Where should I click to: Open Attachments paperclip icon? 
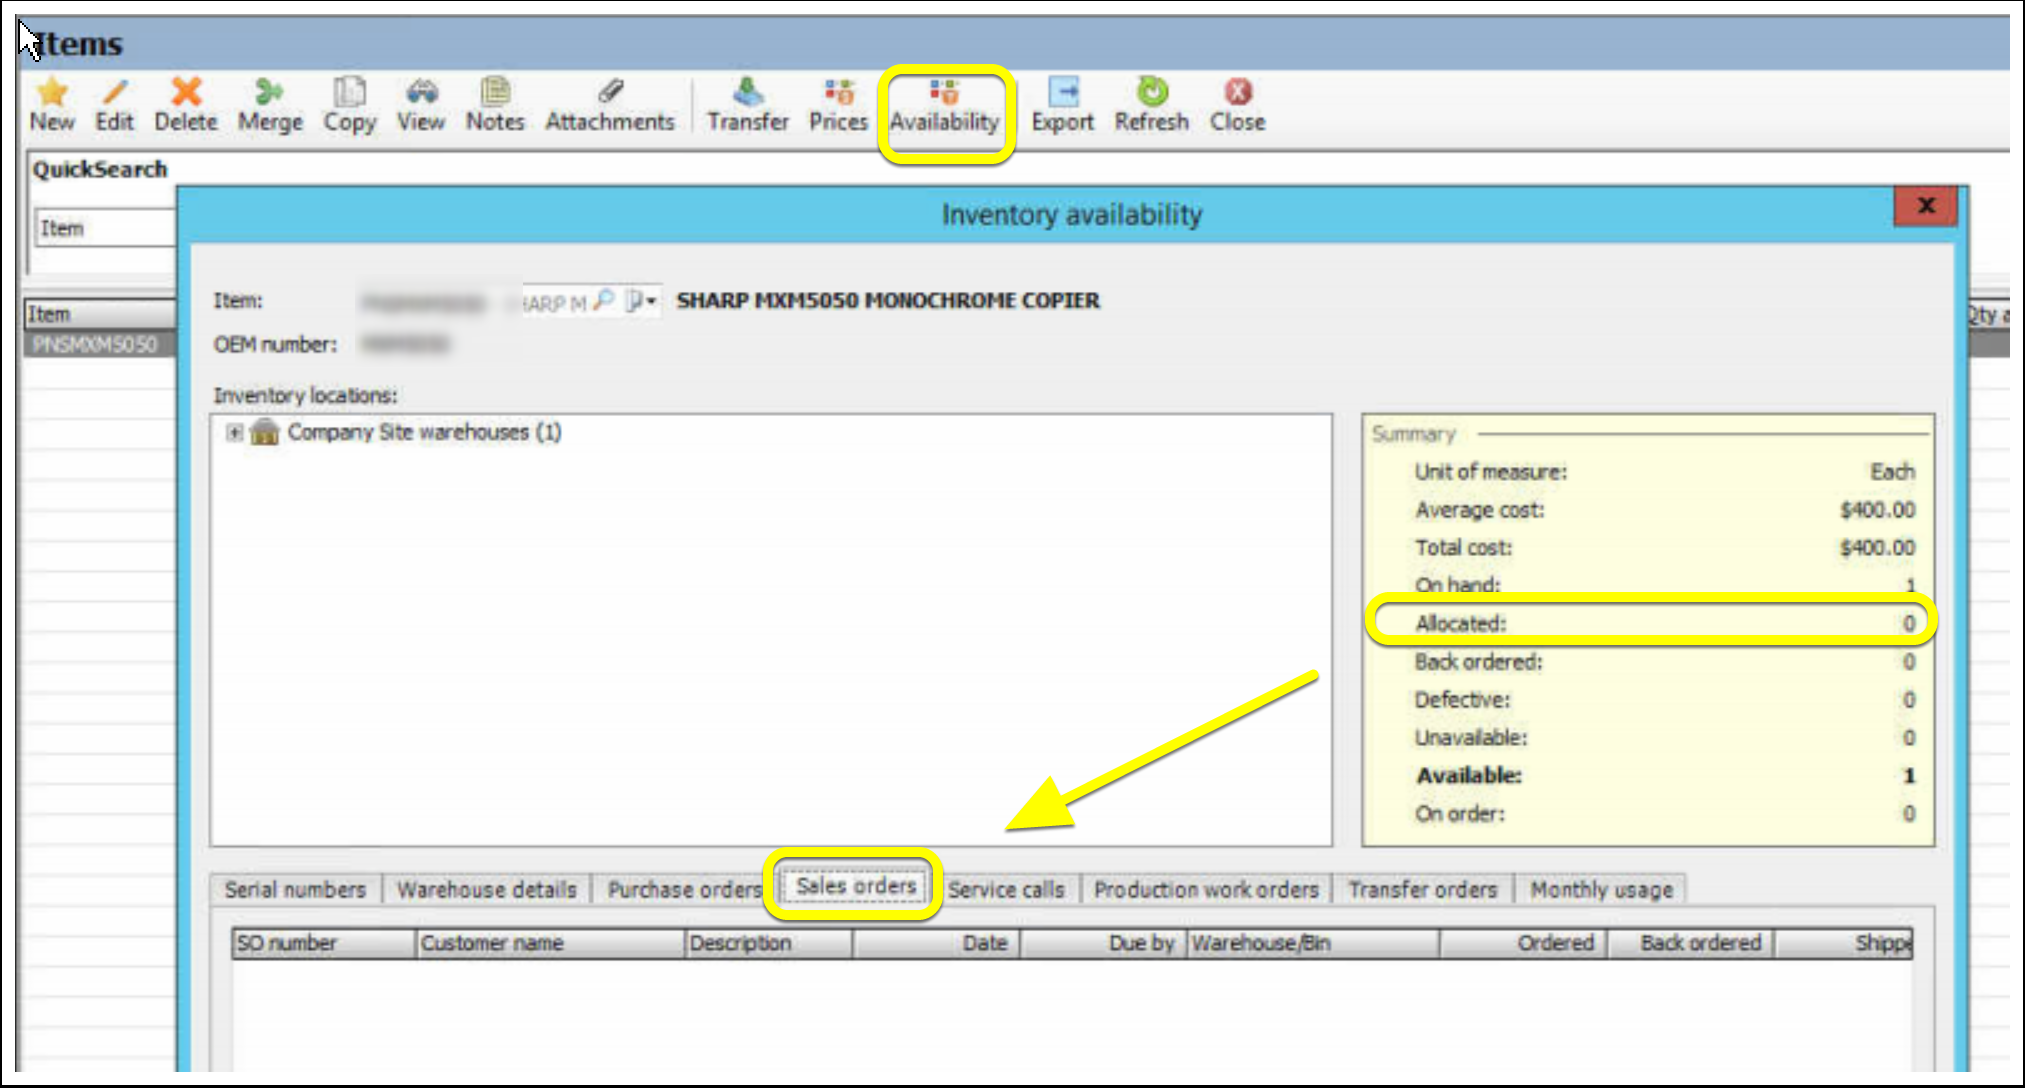610,92
